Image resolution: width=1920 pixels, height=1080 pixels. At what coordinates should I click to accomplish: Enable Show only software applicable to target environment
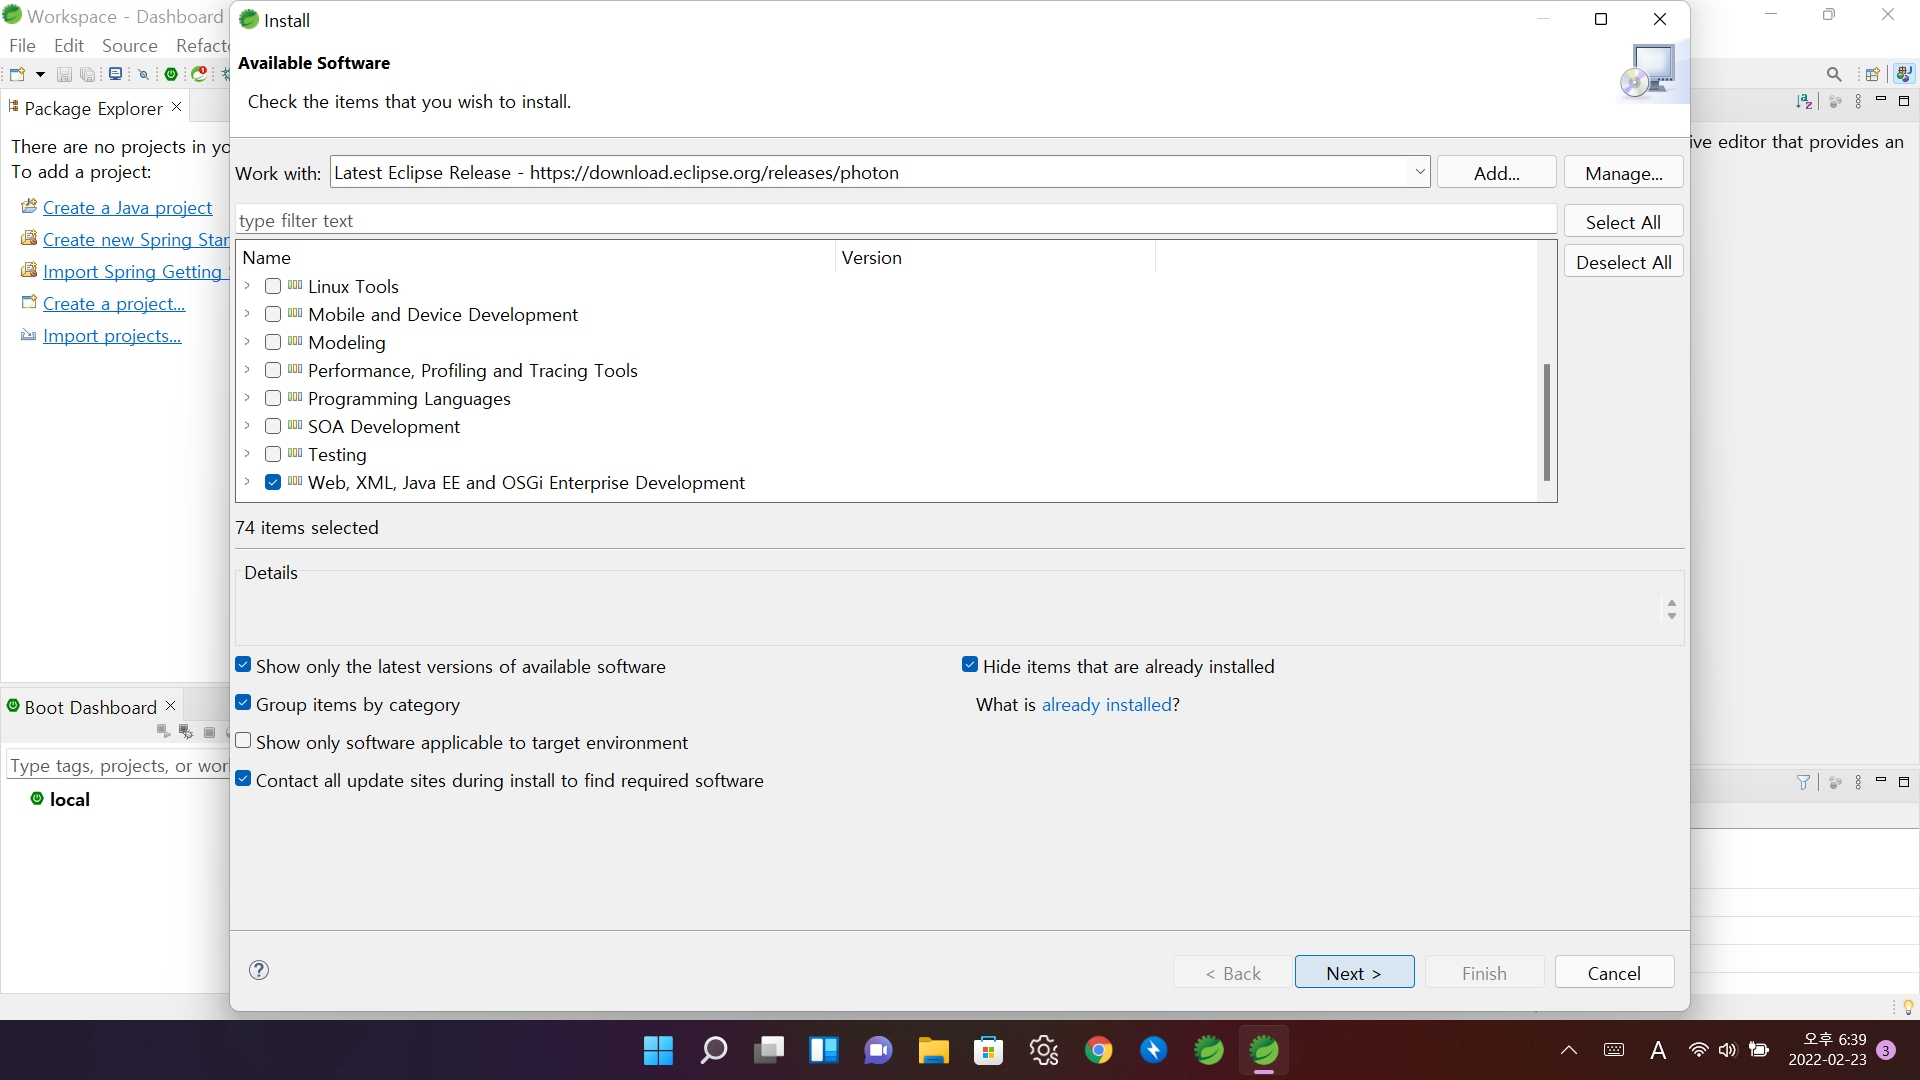pos(243,742)
